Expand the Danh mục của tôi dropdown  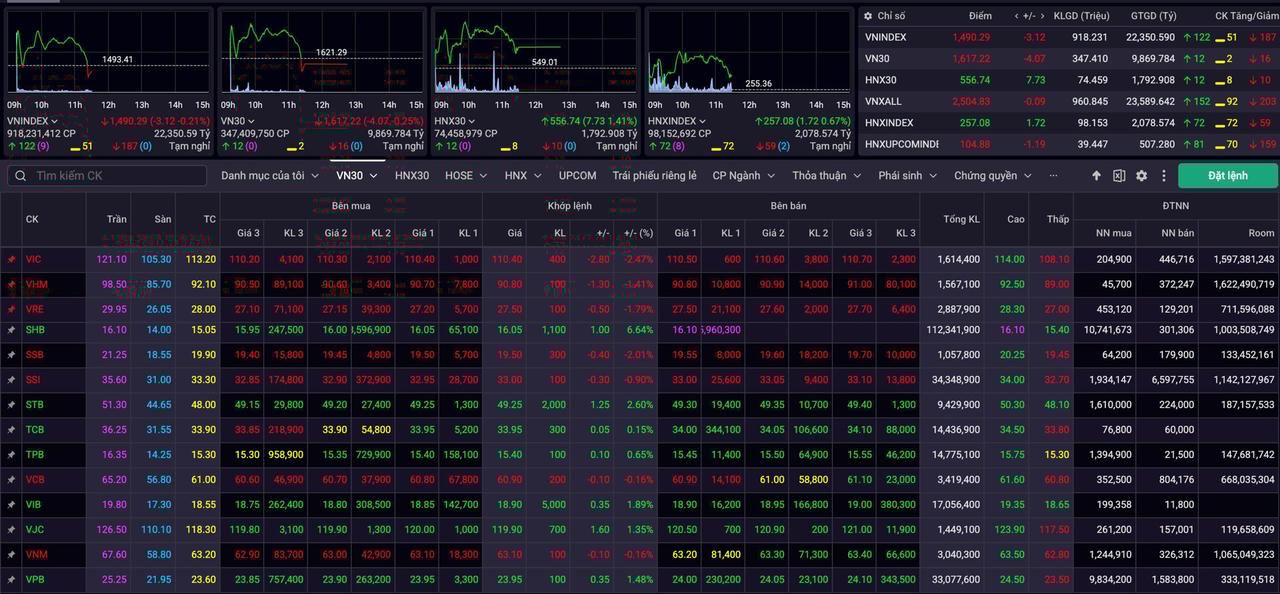[269, 176]
